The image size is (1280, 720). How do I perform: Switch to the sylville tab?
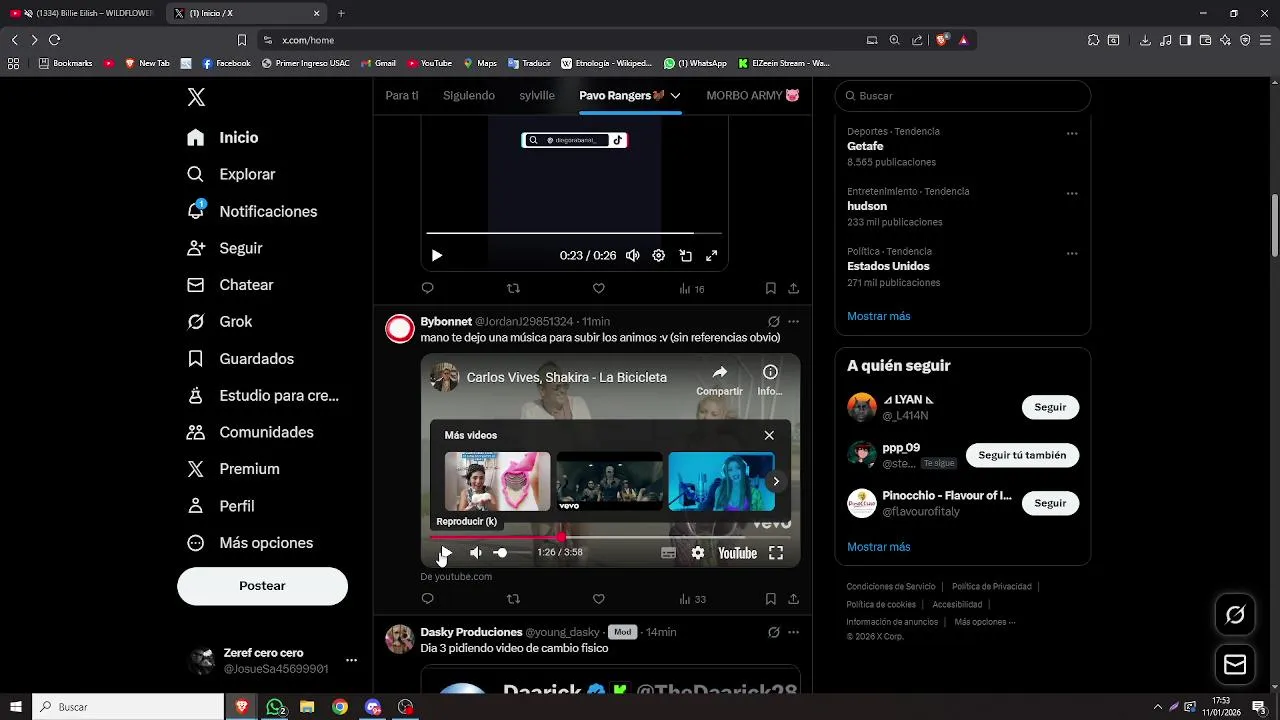(x=537, y=96)
